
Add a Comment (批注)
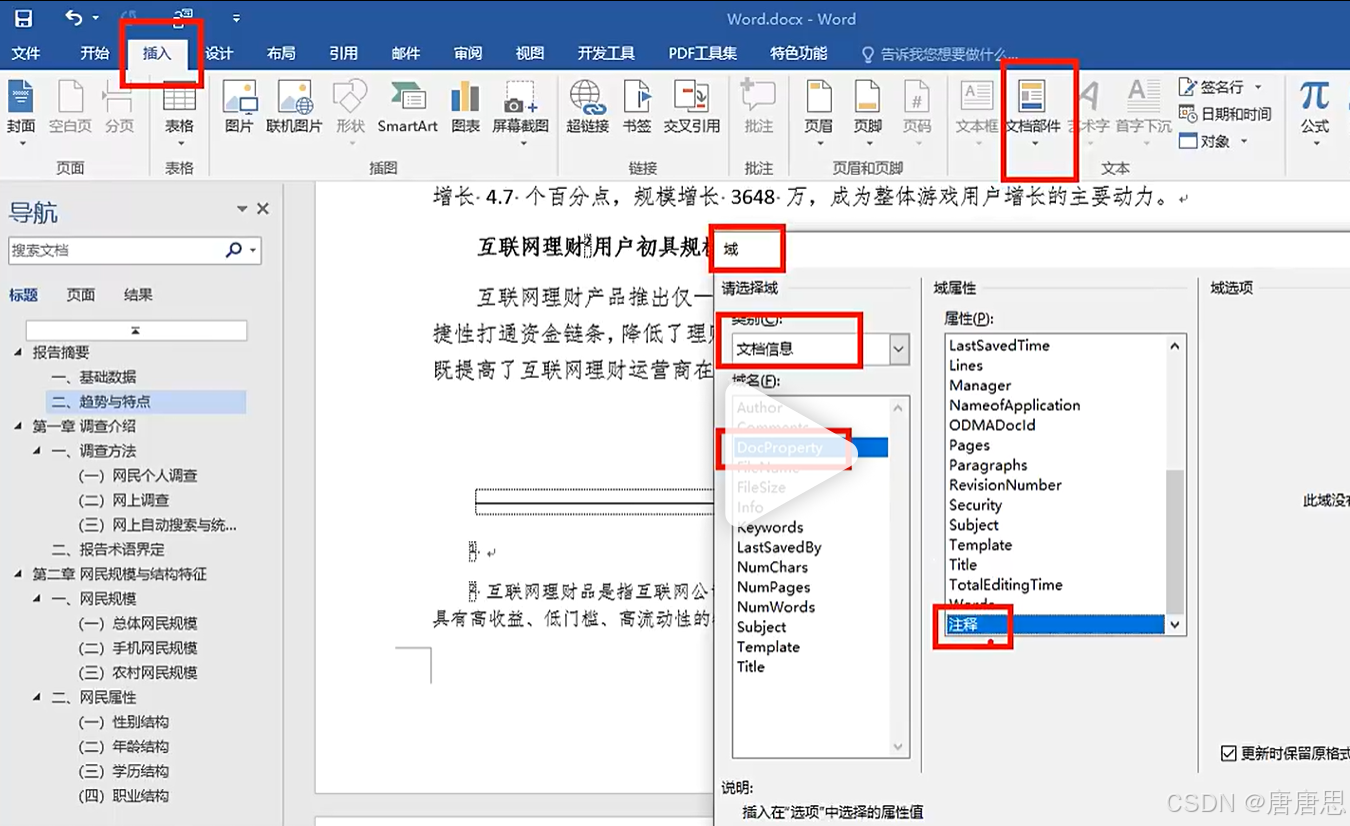(759, 108)
